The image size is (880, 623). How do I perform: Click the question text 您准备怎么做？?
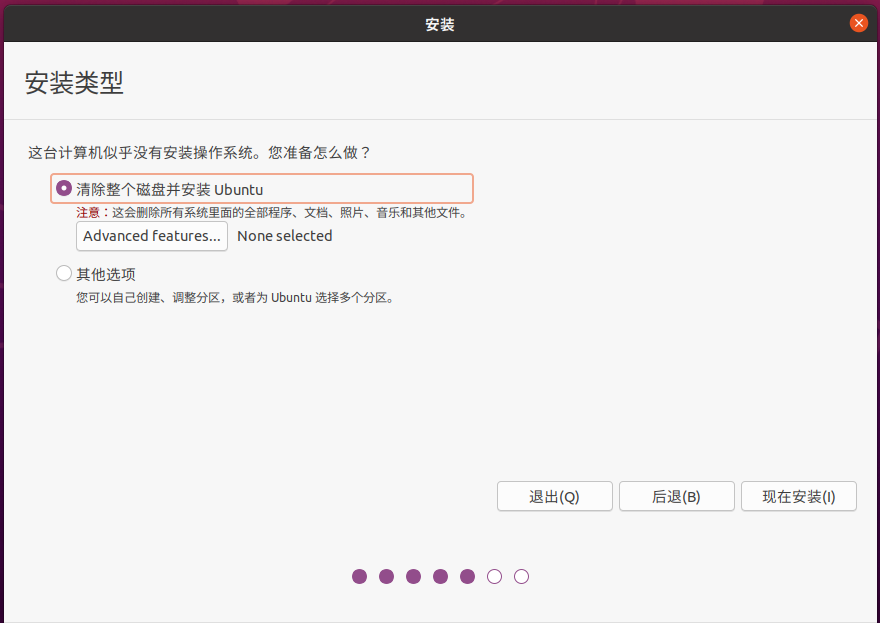(x=320, y=153)
